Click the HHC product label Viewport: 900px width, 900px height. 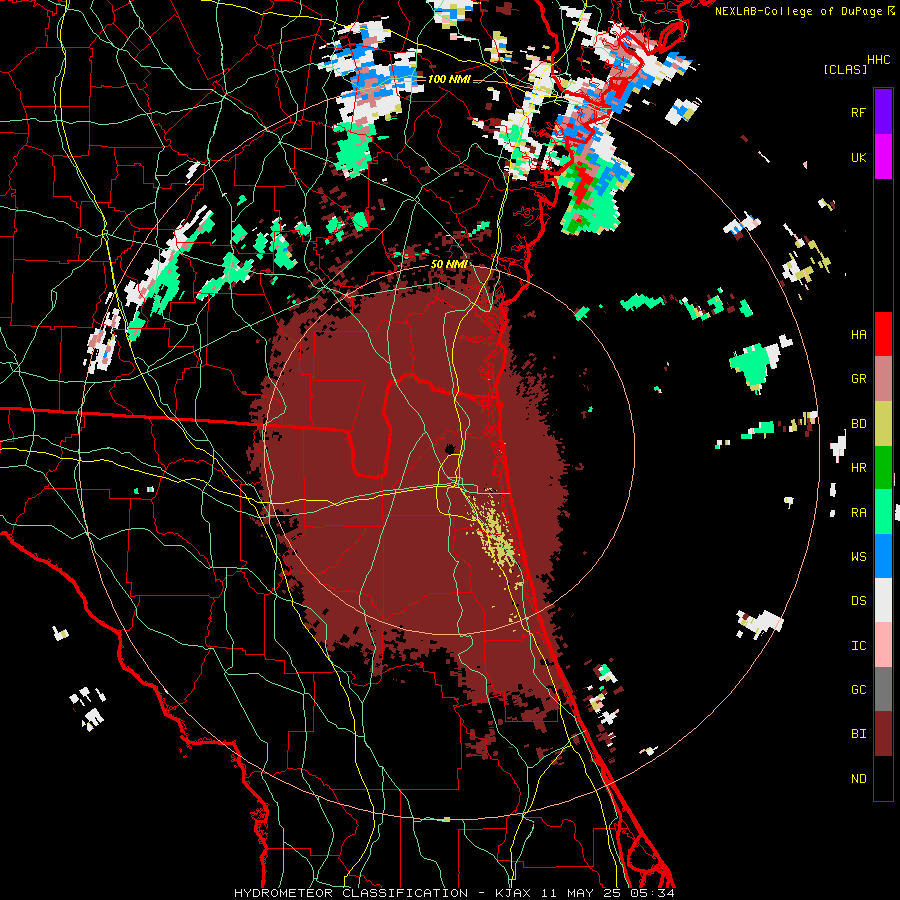tap(879, 60)
